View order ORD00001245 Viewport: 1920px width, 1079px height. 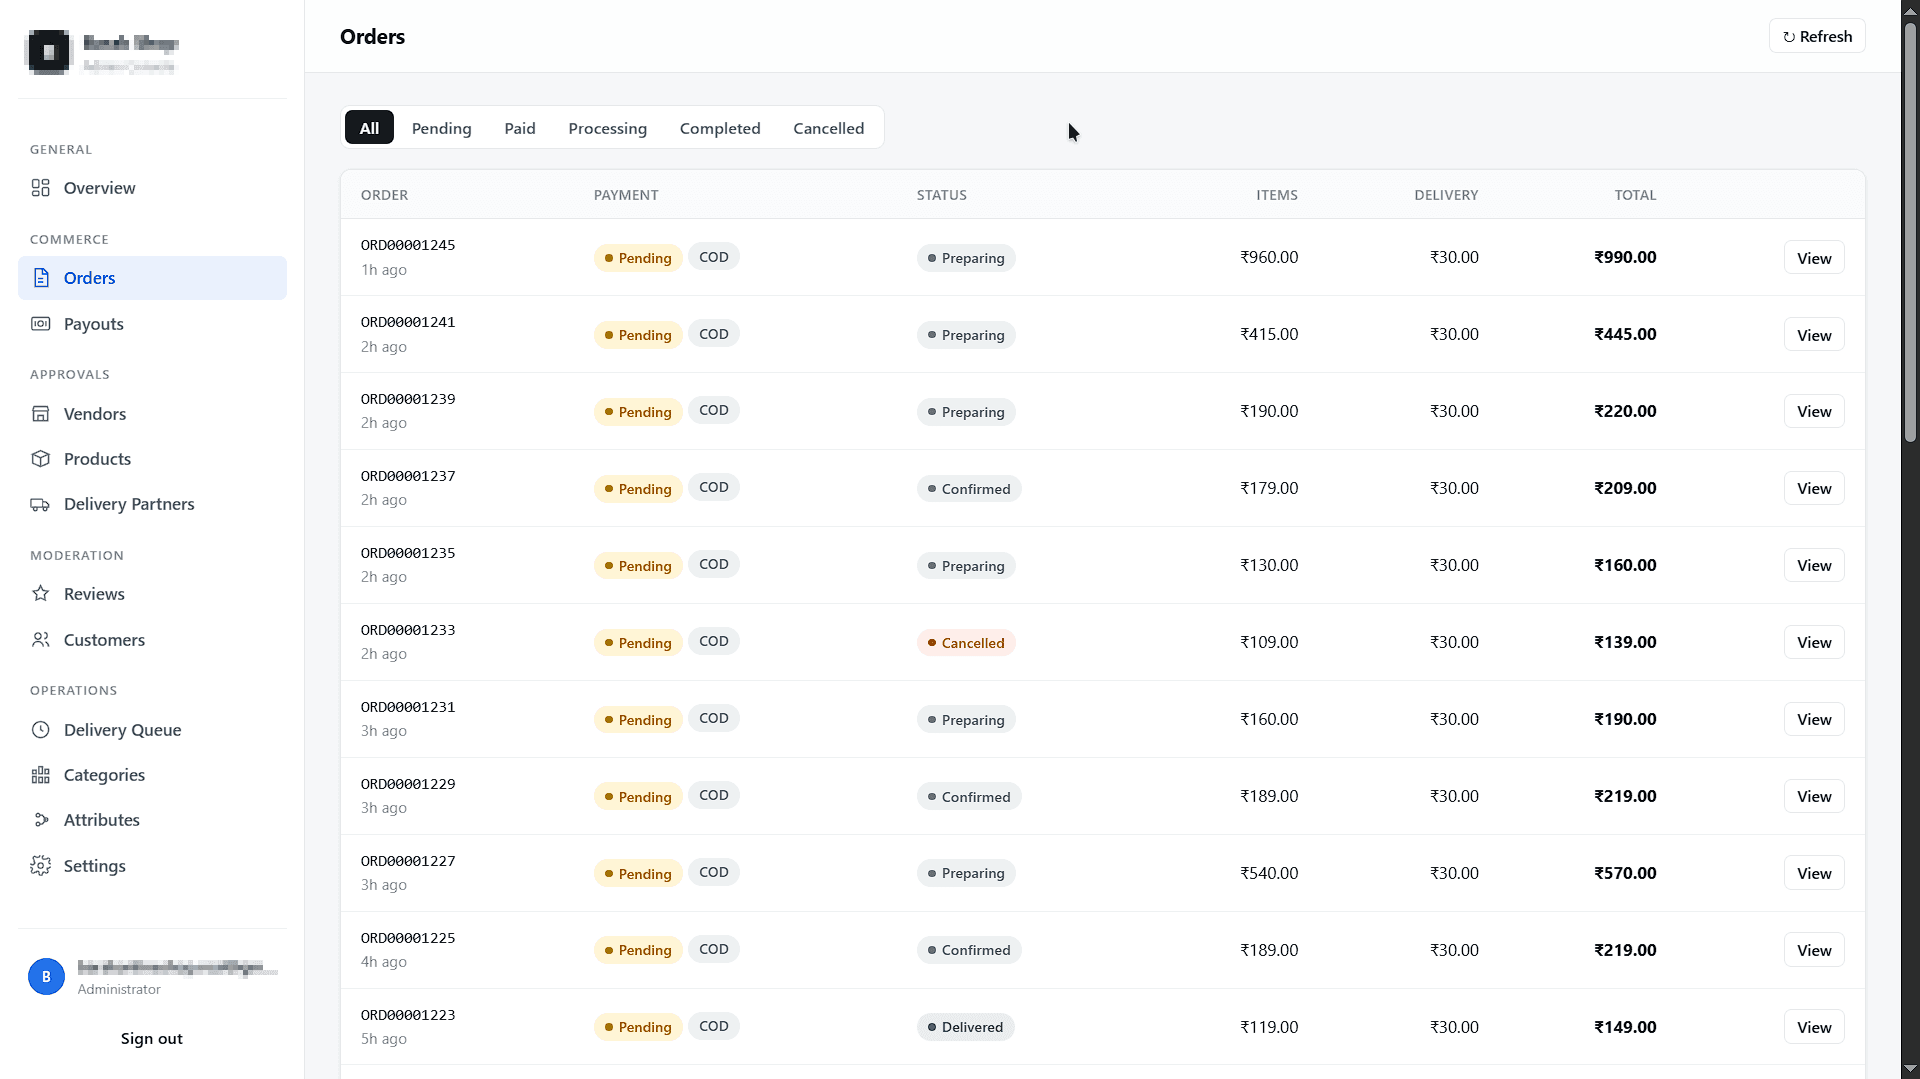(1814, 258)
